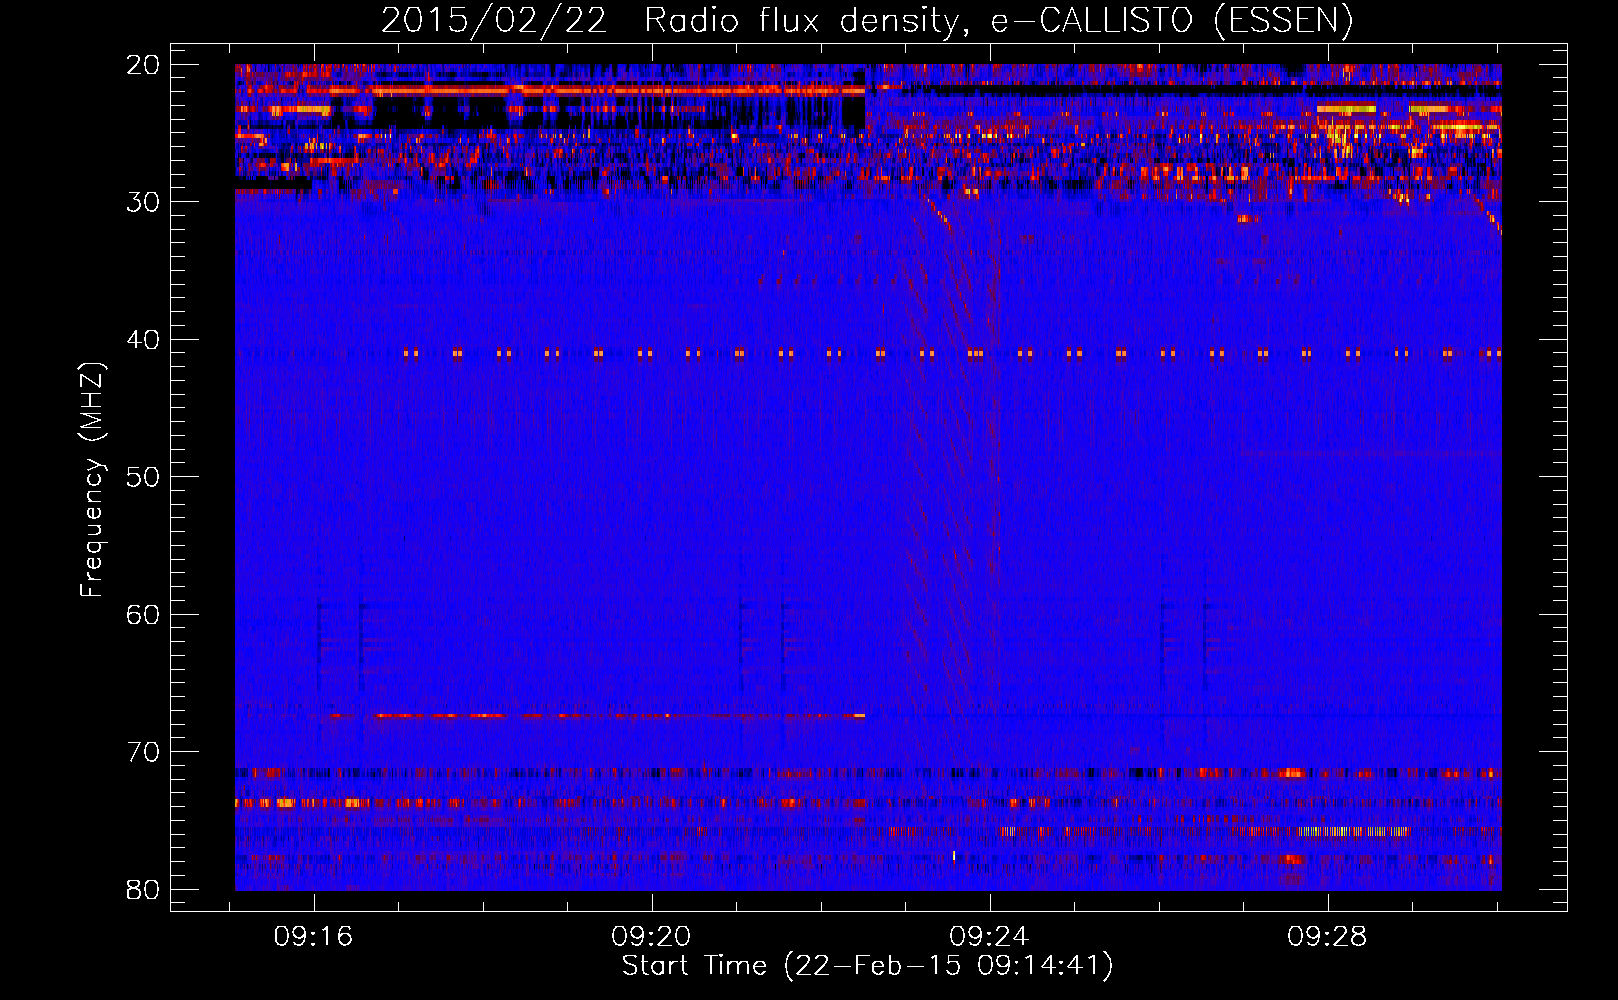
Task: Click the '09:16' time tick label
Action: coord(314,937)
